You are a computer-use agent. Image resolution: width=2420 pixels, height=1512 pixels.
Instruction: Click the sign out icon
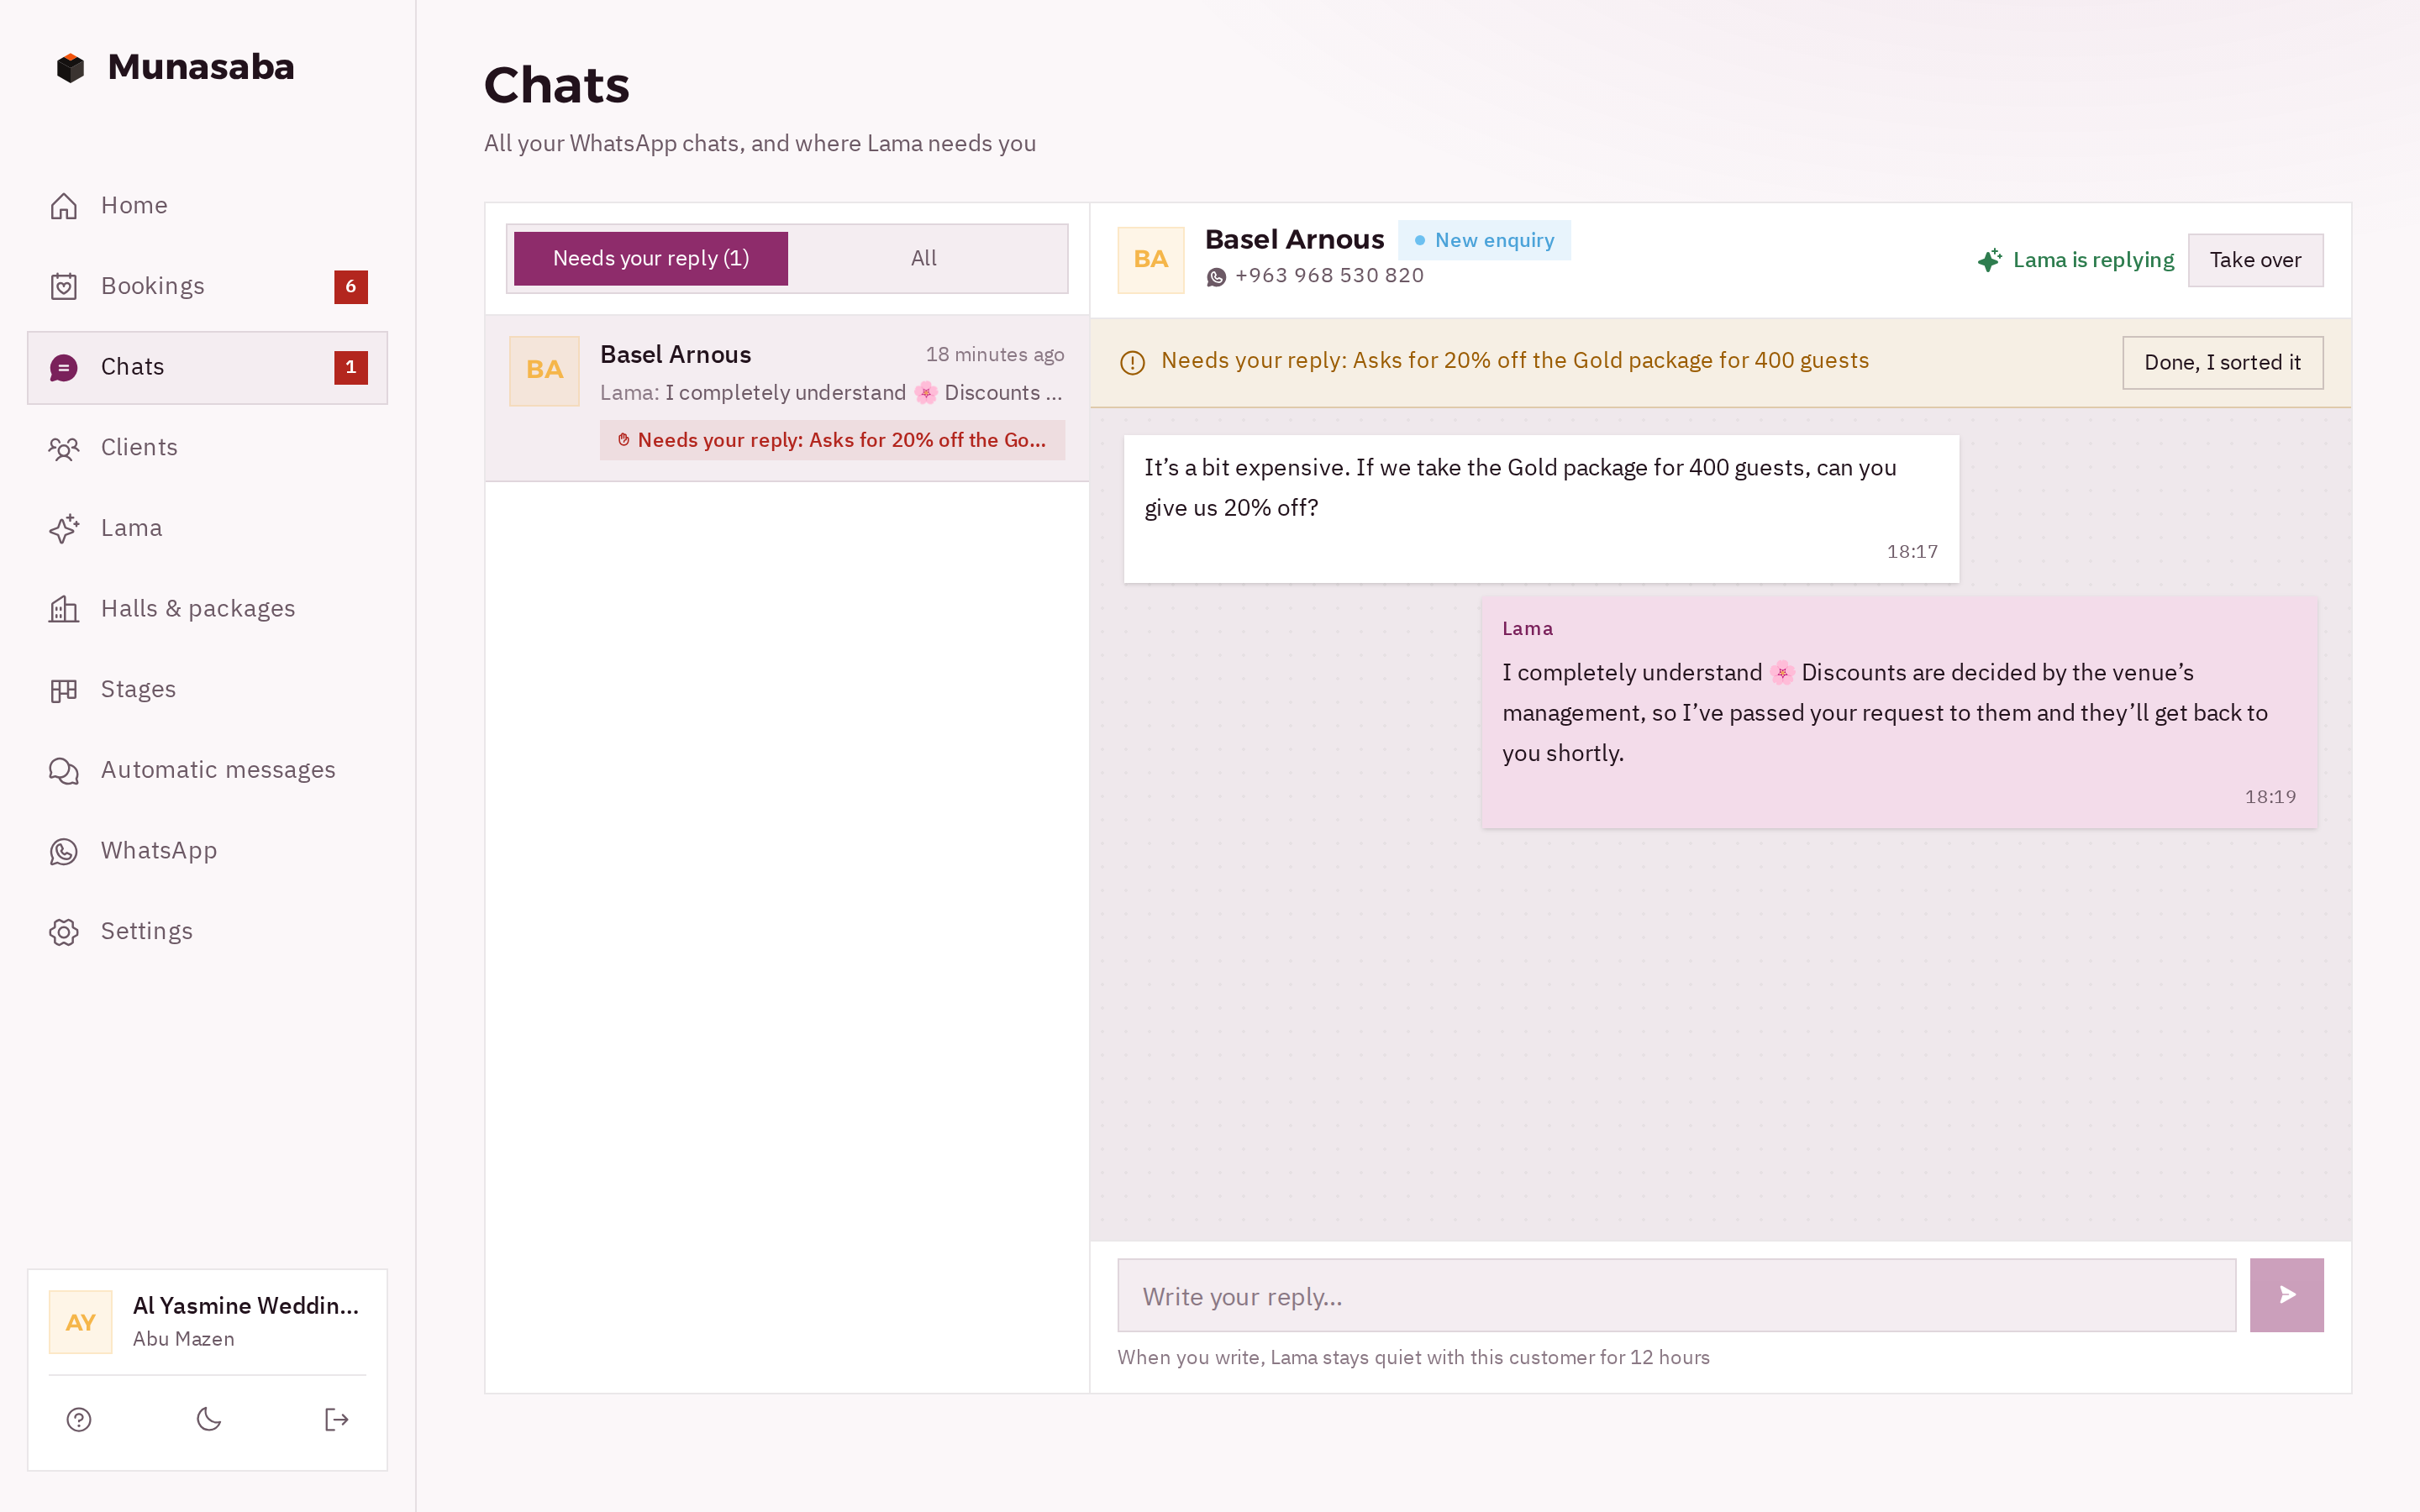[x=336, y=1419]
